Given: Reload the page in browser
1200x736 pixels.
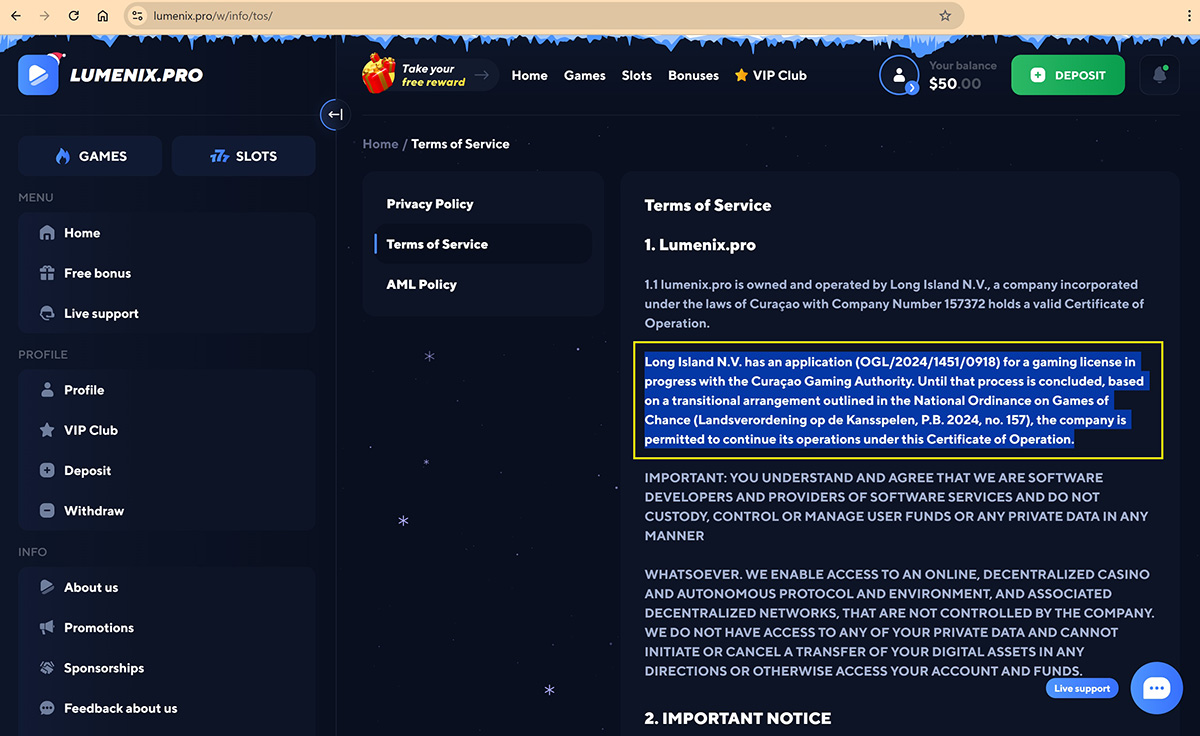Looking at the screenshot, I should coord(73,16).
